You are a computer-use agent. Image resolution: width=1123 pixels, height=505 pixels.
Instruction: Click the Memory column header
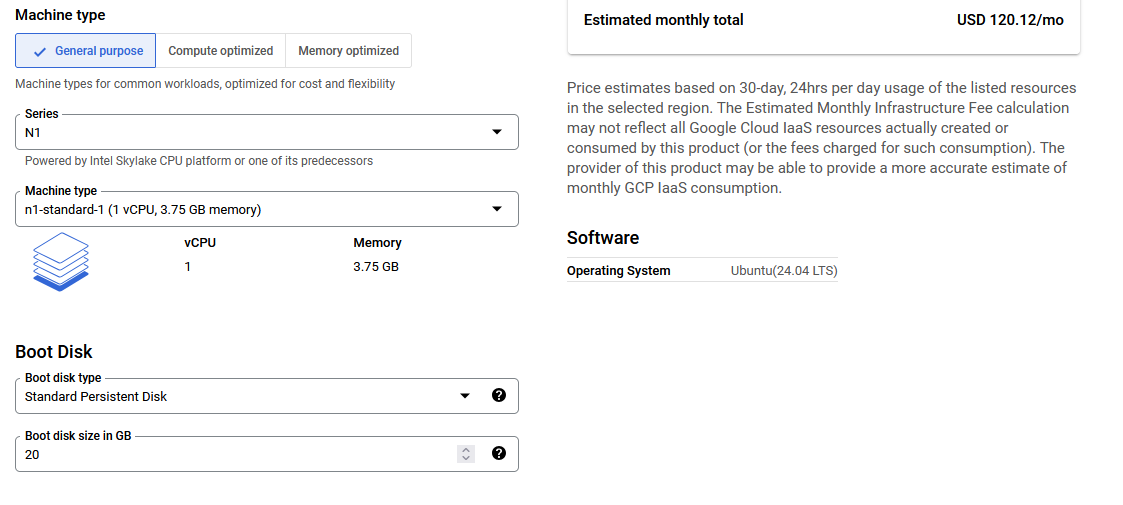[x=377, y=243]
